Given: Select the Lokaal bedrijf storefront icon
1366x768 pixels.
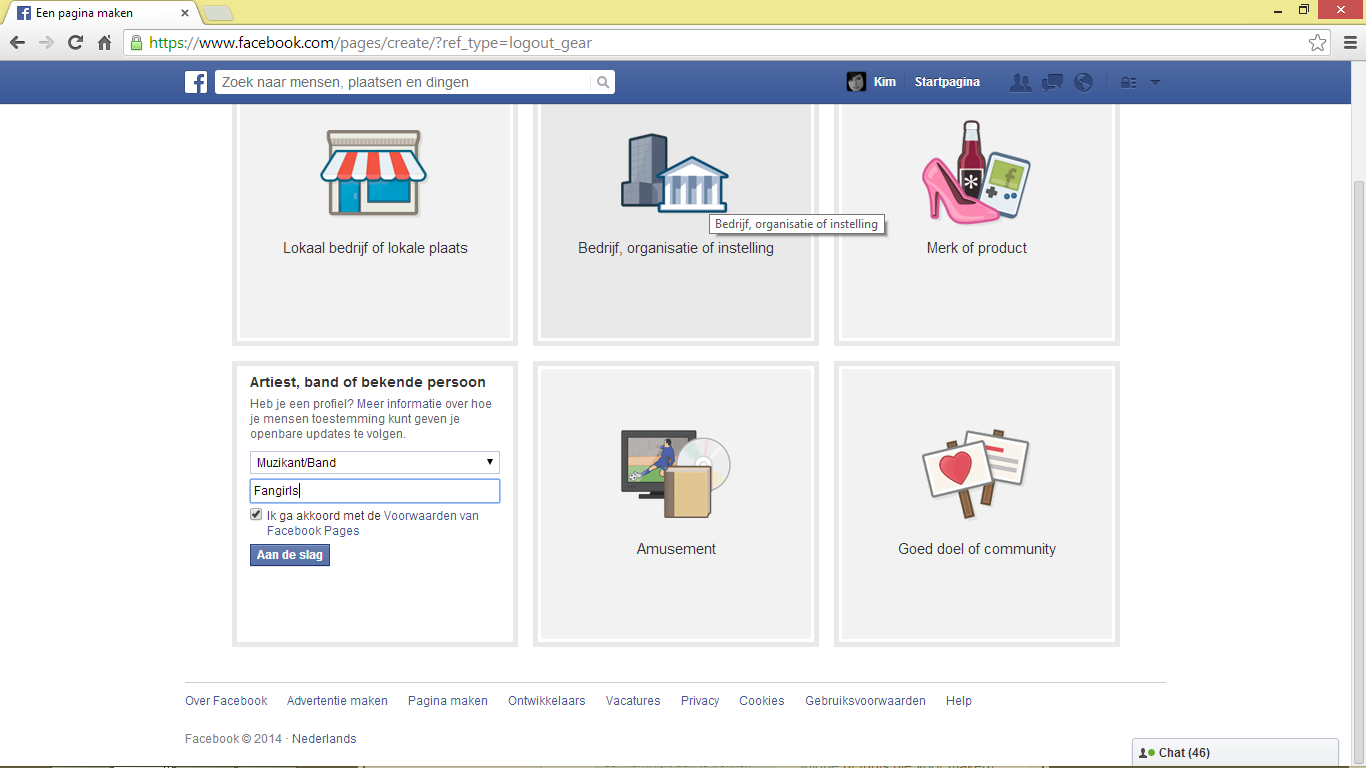Looking at the screenshot, I should [x=373, y=172].
